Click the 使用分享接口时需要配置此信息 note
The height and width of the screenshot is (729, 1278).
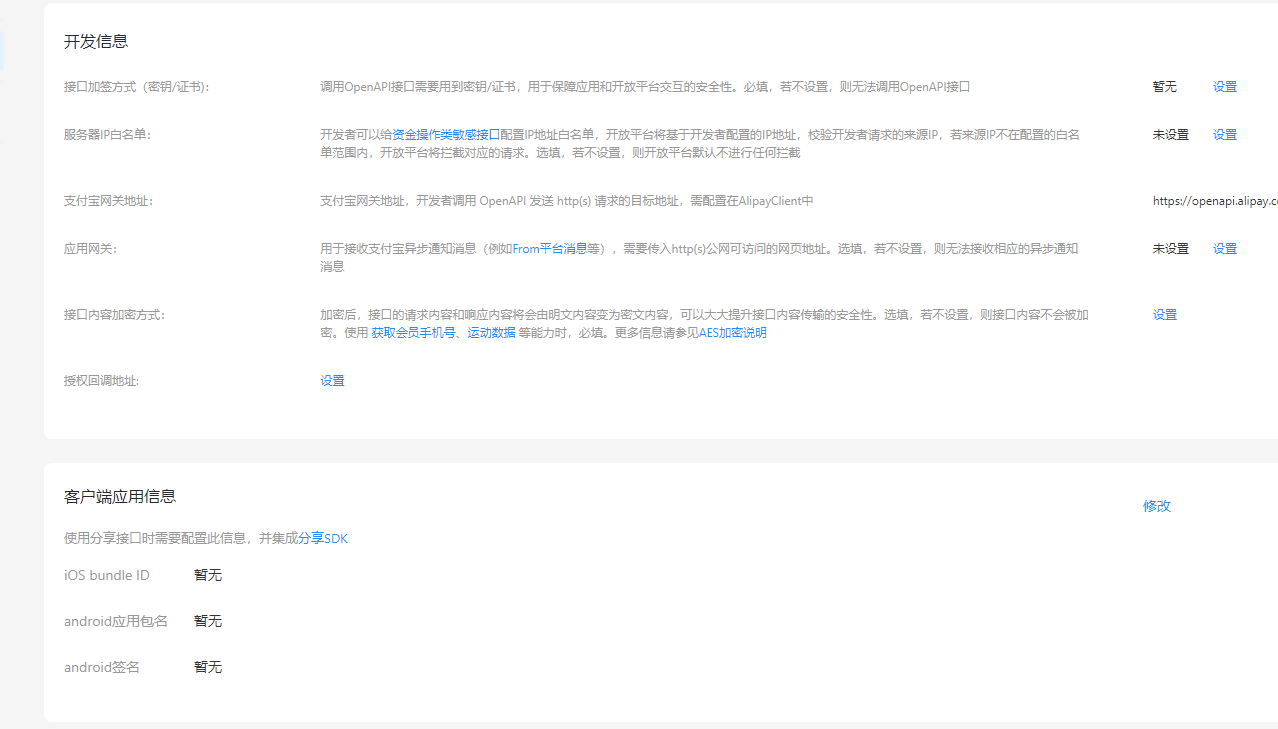click(x=206, y=538)
